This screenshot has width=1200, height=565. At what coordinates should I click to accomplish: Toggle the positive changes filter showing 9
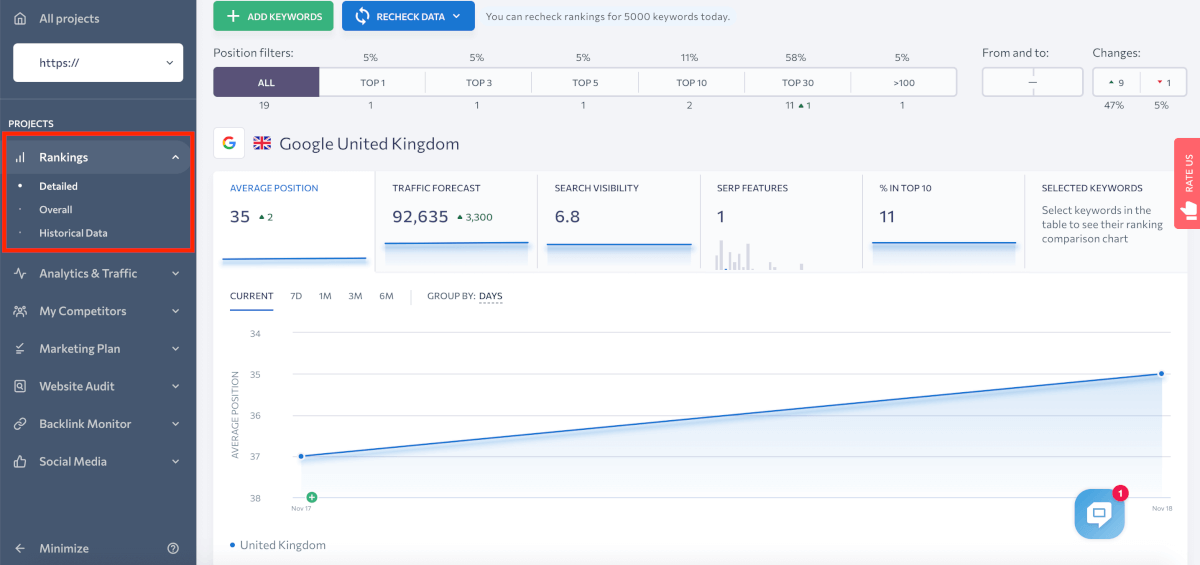point(1114,82)
